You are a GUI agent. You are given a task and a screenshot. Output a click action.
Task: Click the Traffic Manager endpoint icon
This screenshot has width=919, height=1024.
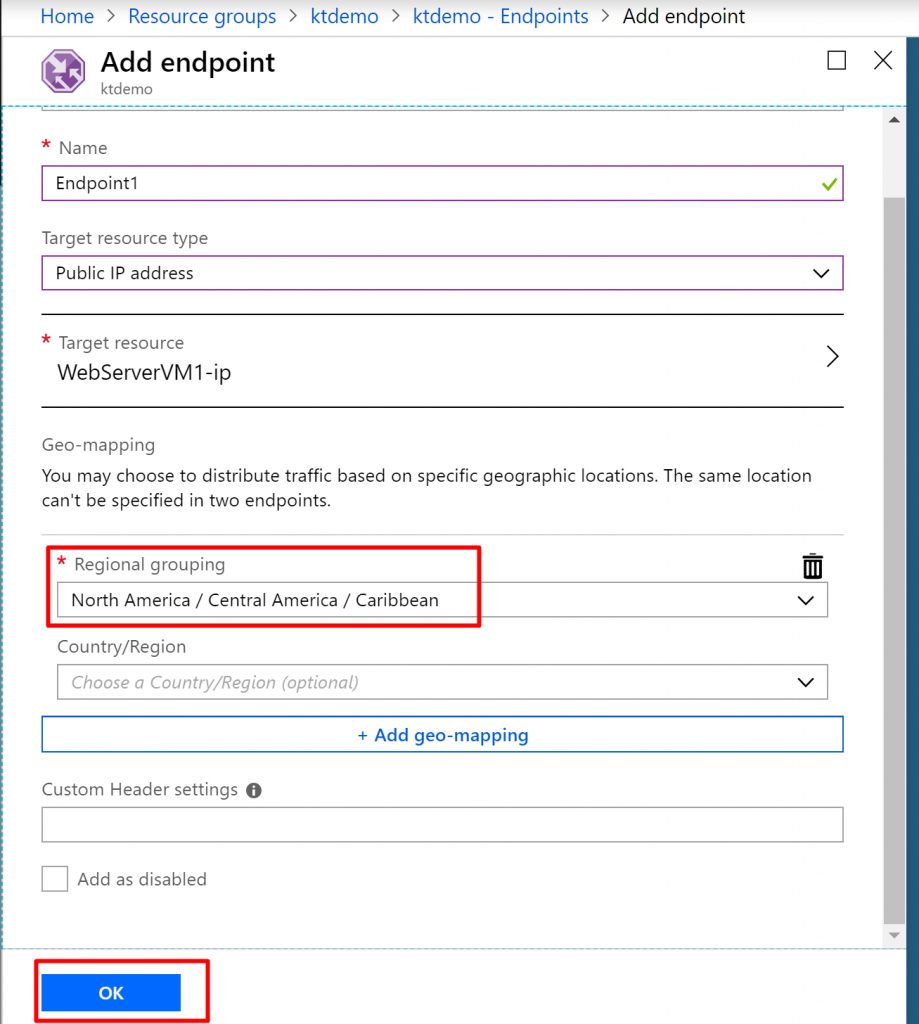[63, 71]
